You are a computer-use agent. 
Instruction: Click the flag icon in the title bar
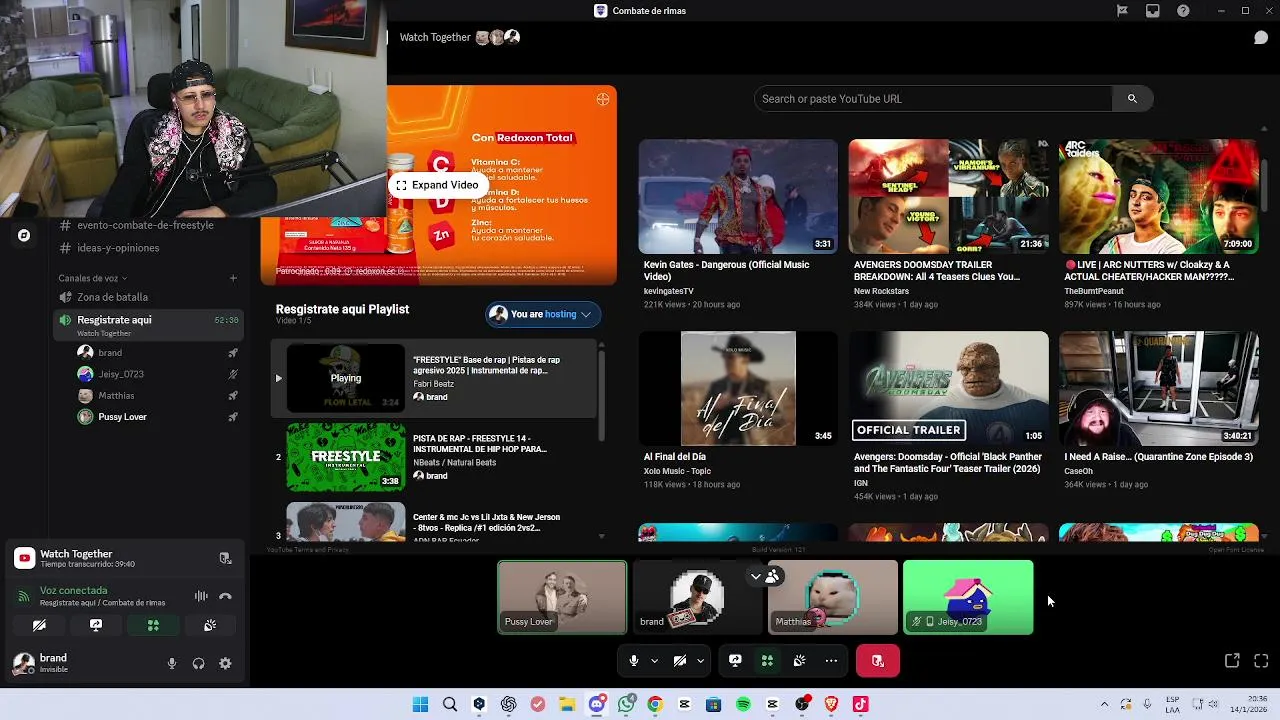pyautogui.click(x=1122, y=11)
